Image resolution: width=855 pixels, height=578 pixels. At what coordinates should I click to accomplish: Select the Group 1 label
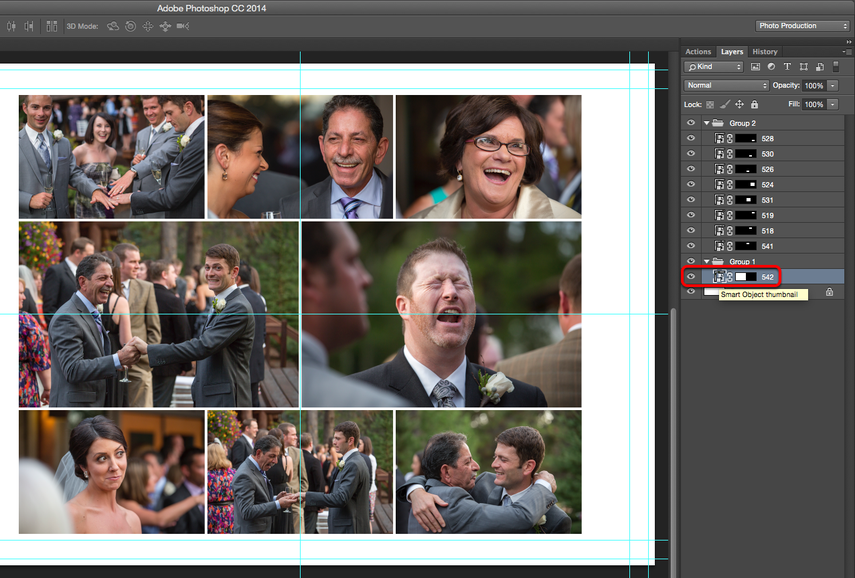tap(743, 261)
